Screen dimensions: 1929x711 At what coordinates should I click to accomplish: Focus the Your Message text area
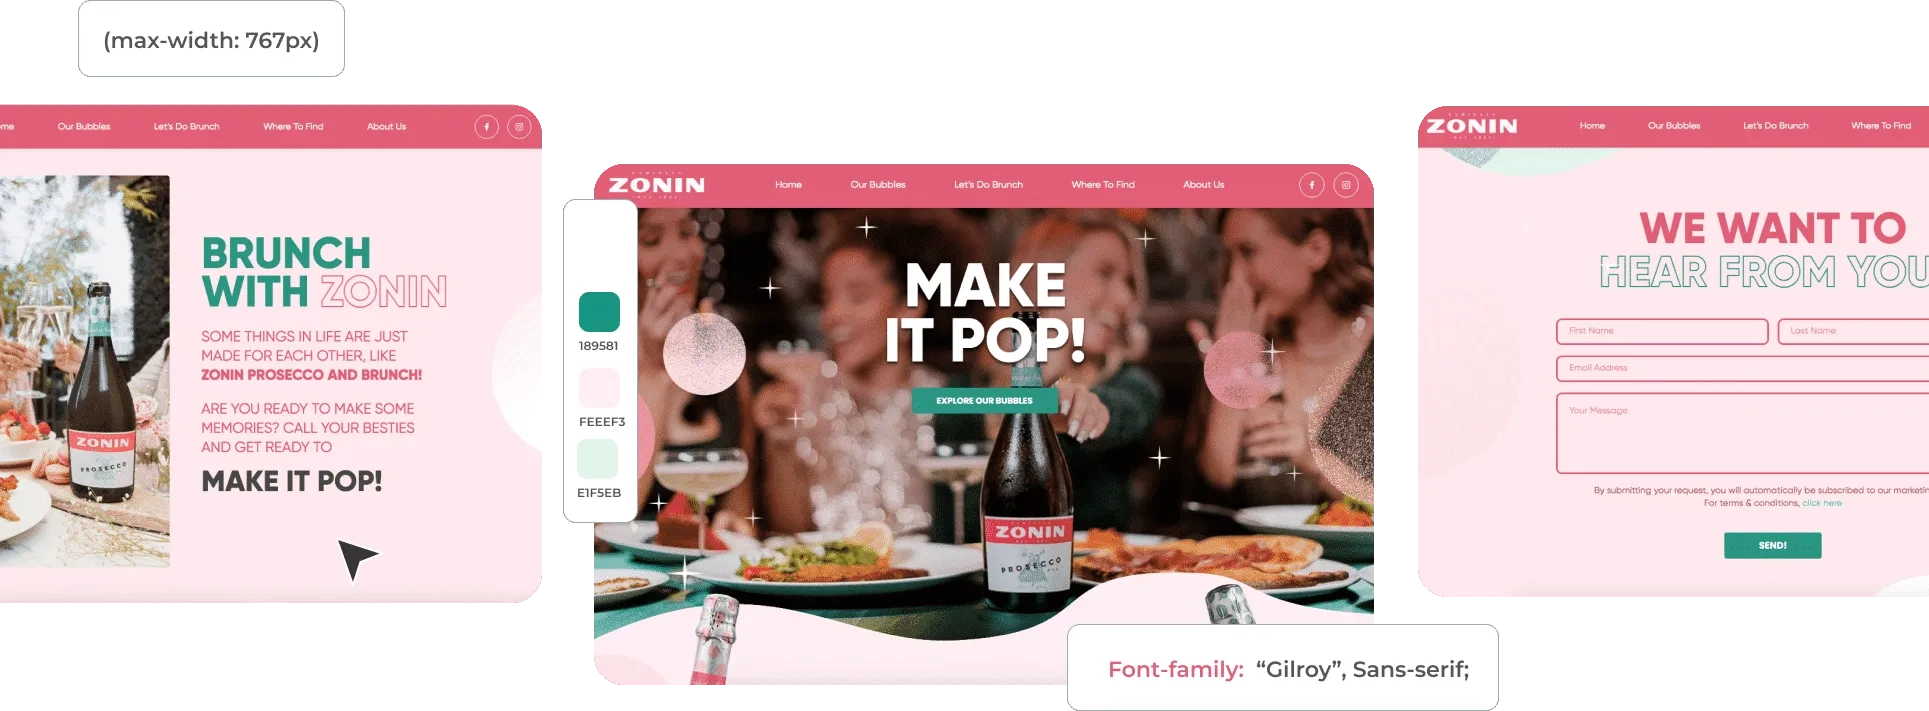point(1742,433)
